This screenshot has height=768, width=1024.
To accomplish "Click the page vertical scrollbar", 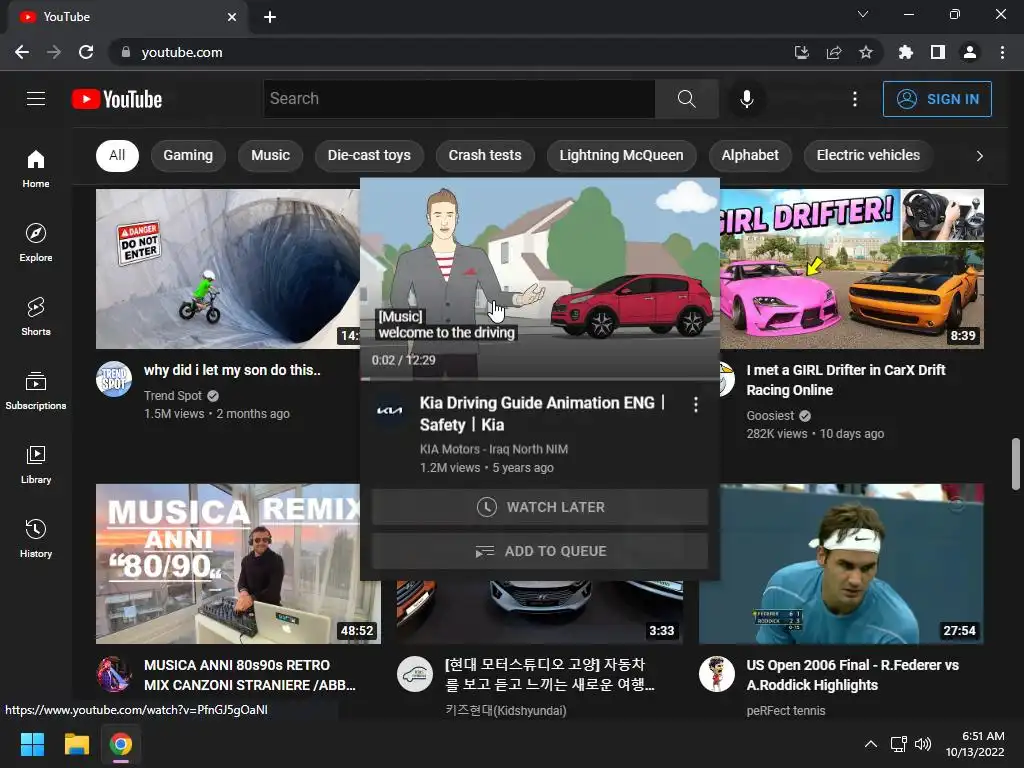I will click(1016, 464).
